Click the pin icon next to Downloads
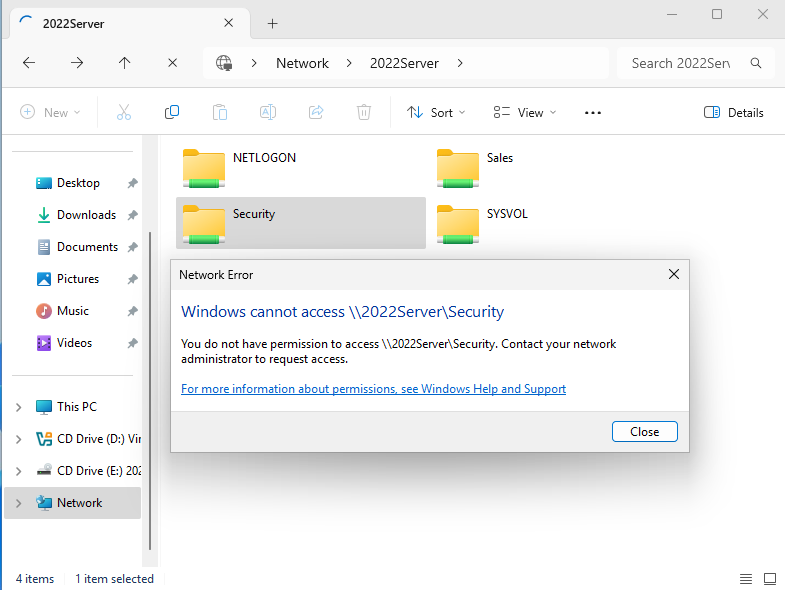The height and width of the screenshot is (590, 785). click(x=132, y=215)
